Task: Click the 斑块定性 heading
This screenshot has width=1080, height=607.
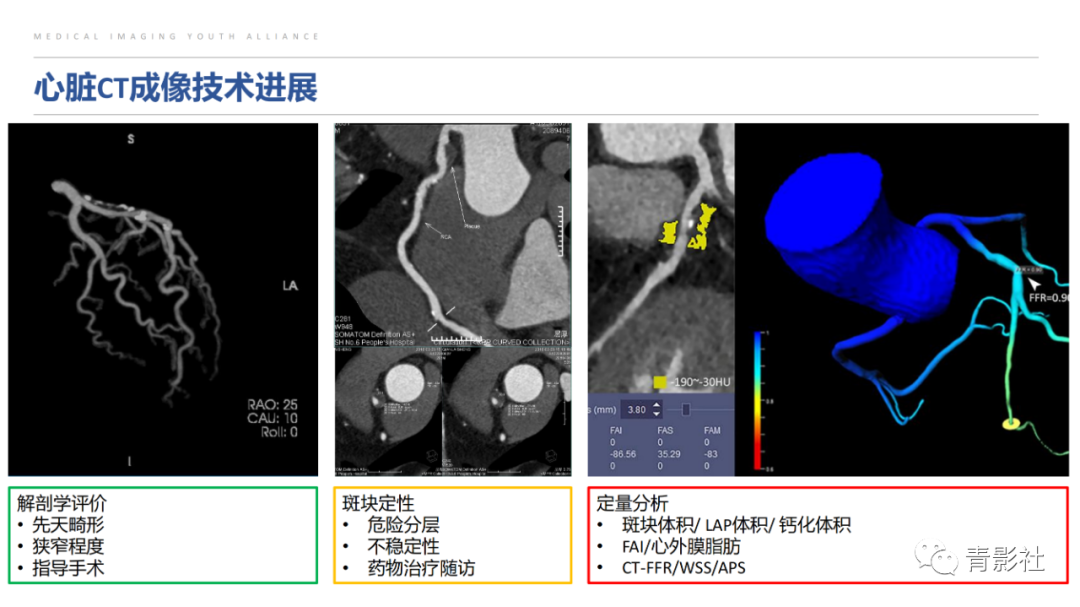Action: point(378,503)
